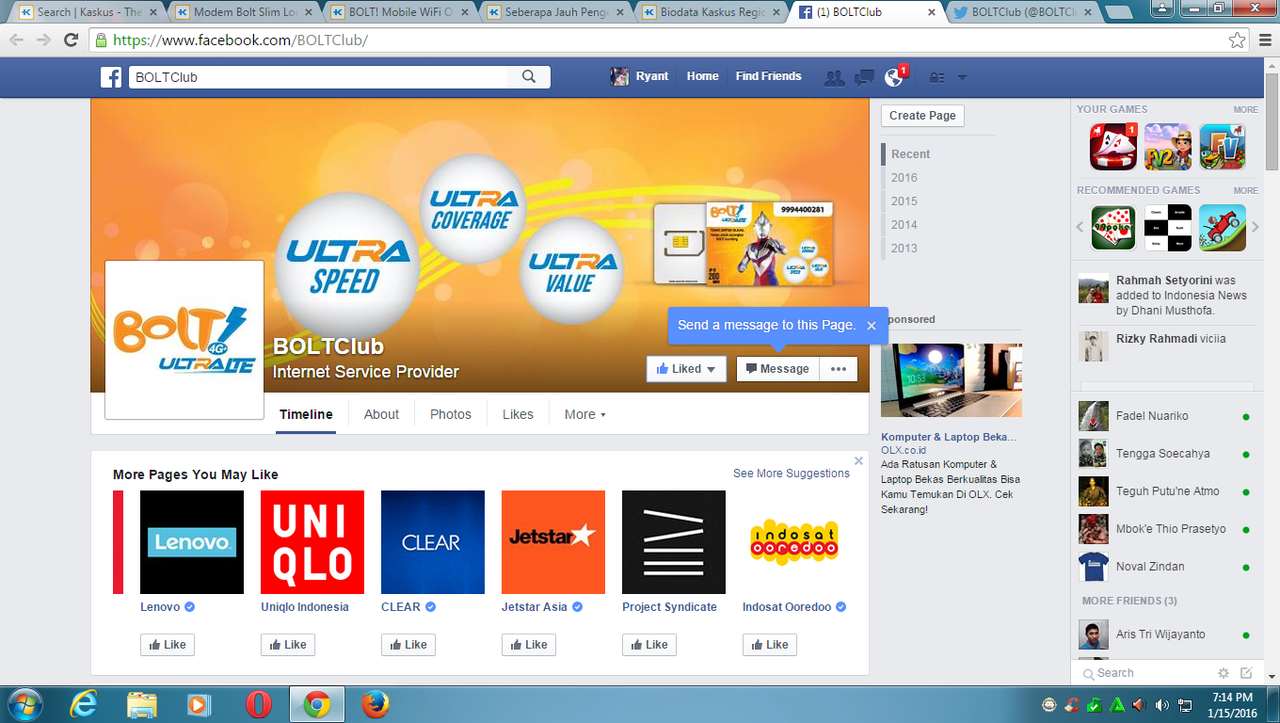This screenshot has width=1280, height=723.
Task: Open the hill racing car recommended game
Action: 1223,228
